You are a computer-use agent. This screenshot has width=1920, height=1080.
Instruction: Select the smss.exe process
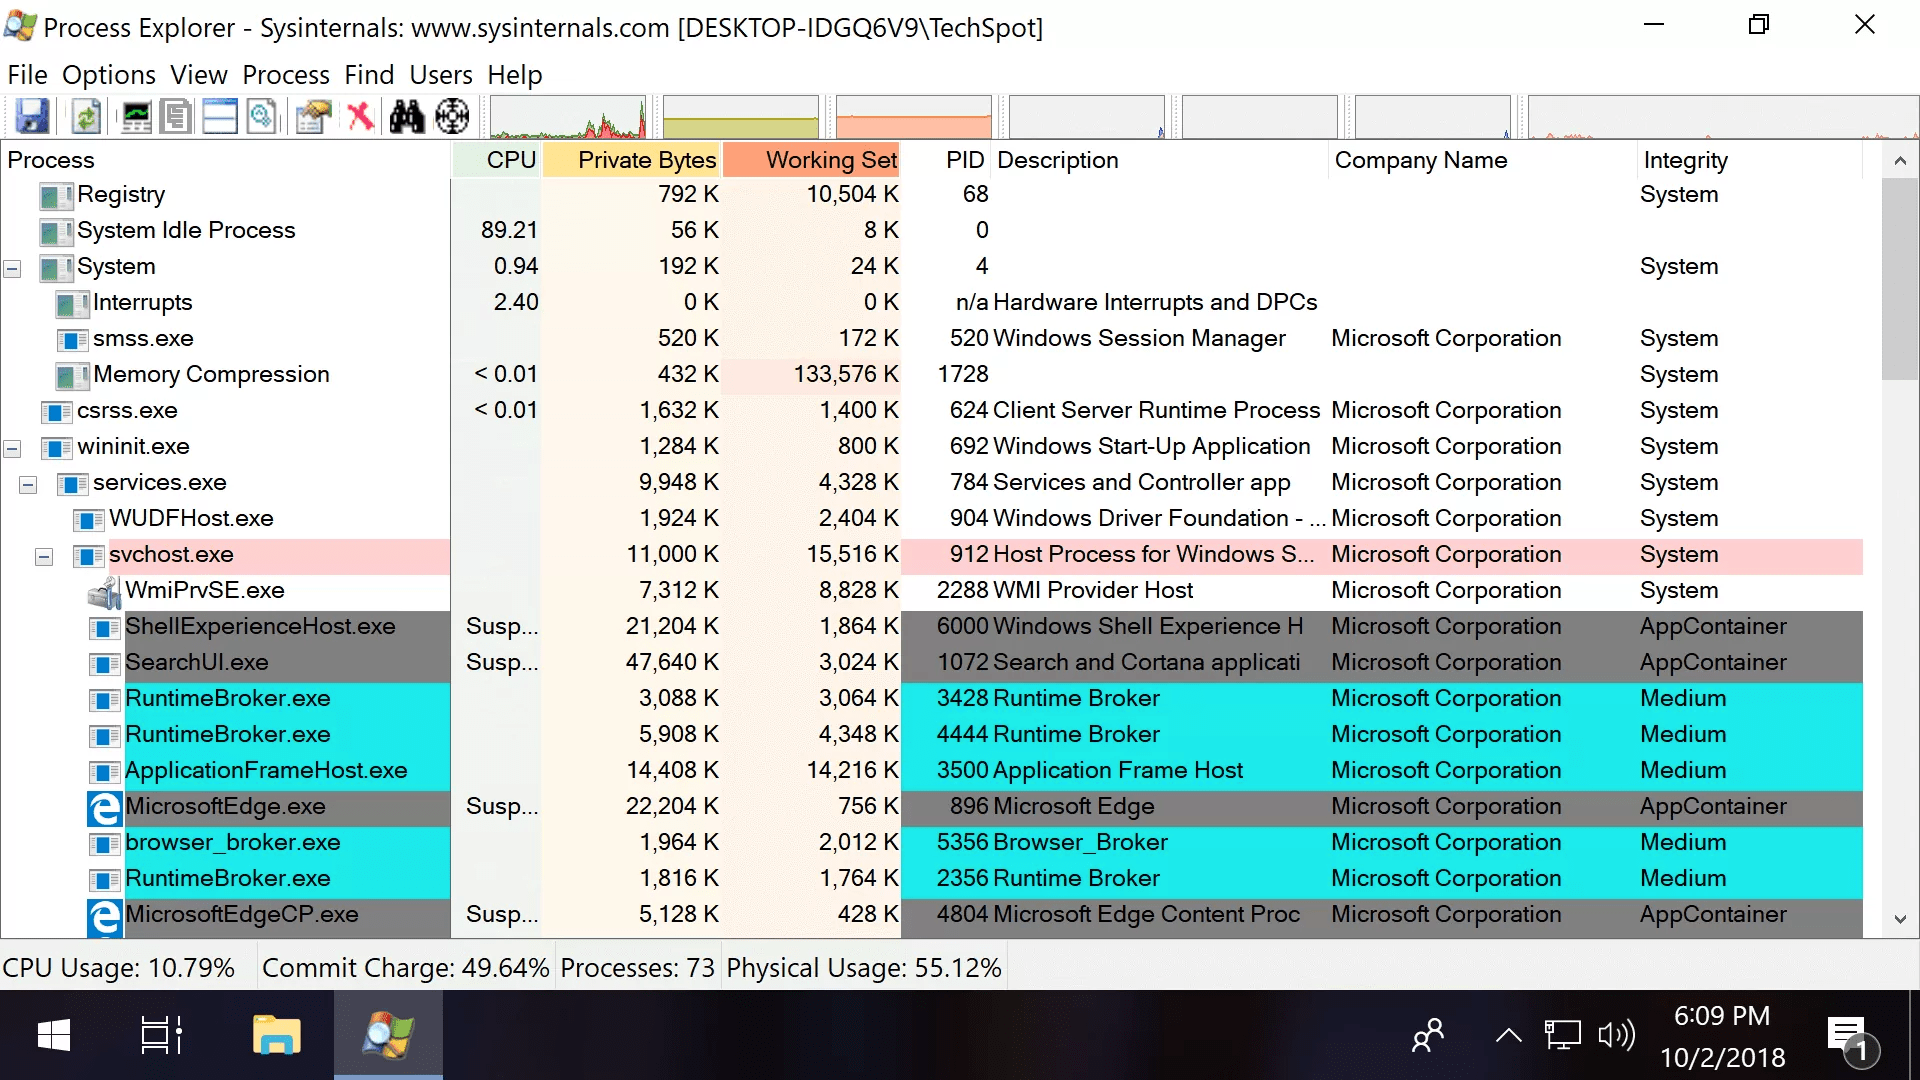coord(932,338)
